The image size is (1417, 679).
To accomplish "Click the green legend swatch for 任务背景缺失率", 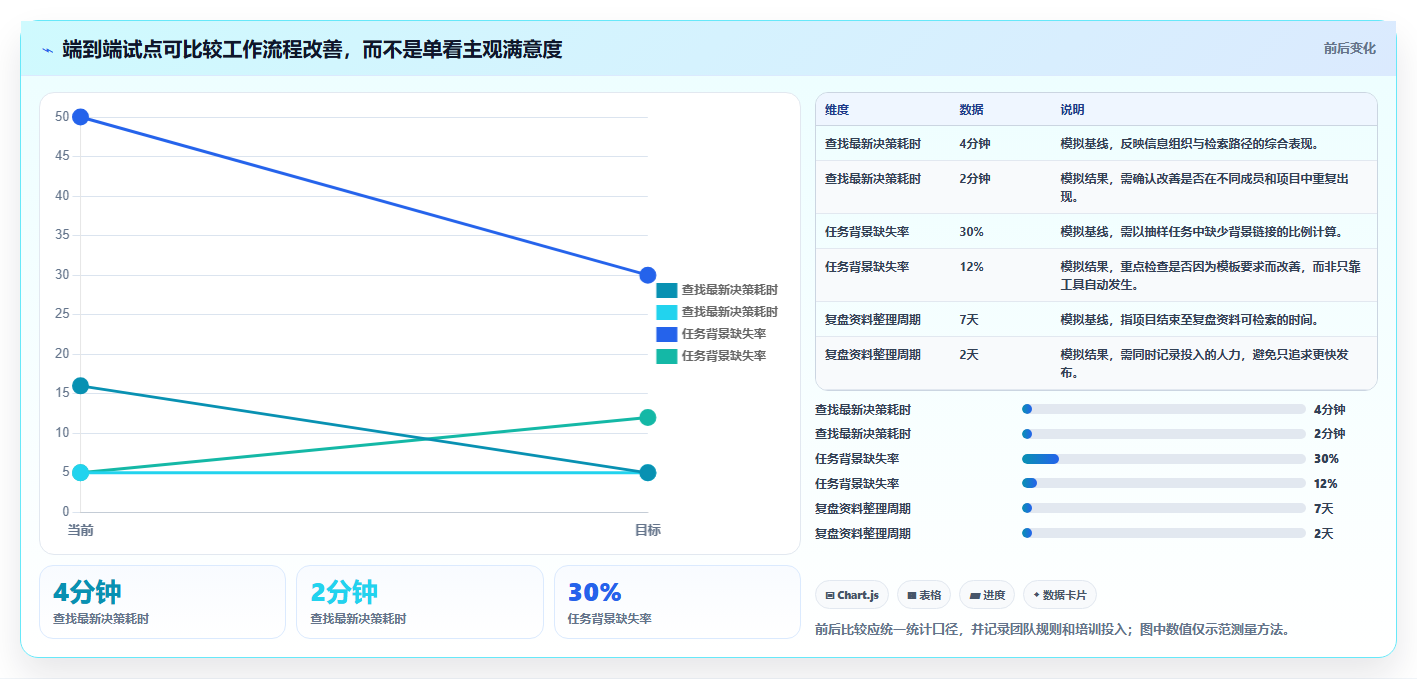I will (667, 356).
